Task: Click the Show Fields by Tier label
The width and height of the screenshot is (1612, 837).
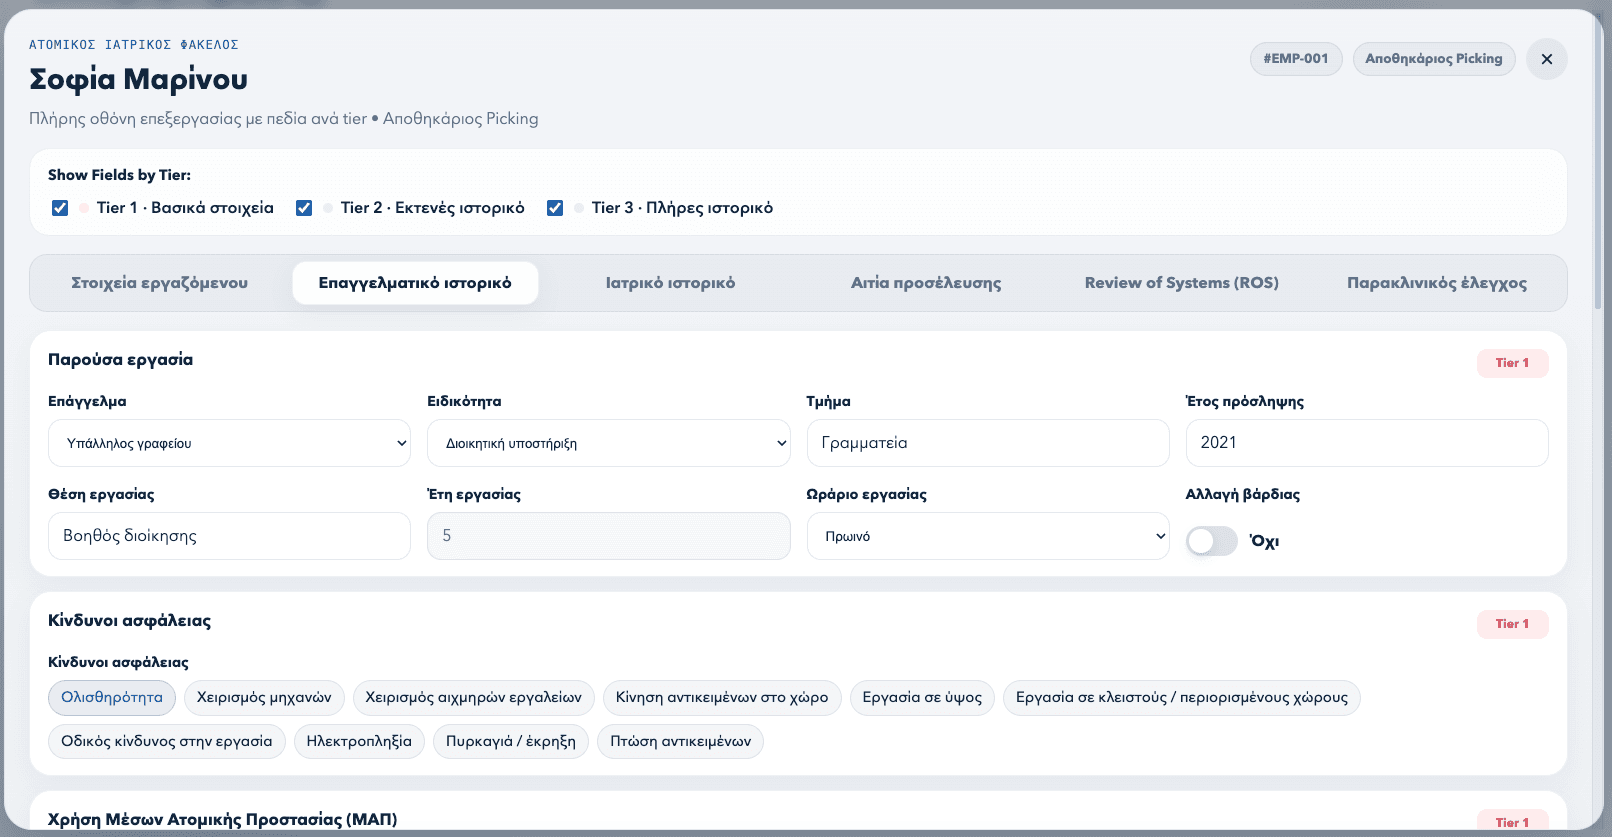Action: point(119,175)
